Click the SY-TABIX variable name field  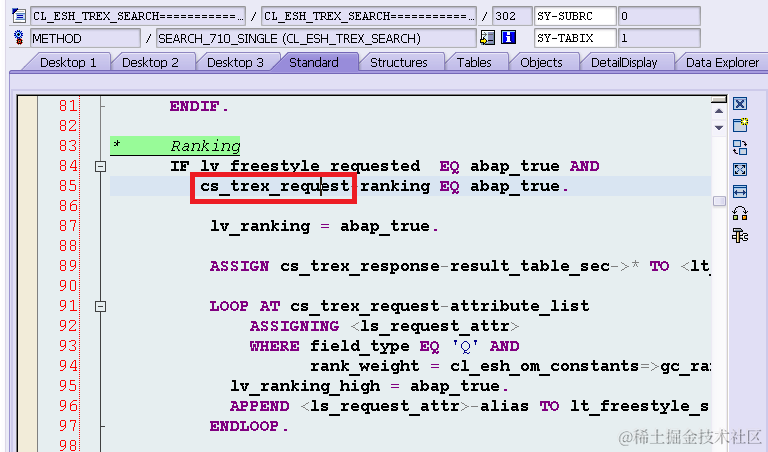[575, 38]
